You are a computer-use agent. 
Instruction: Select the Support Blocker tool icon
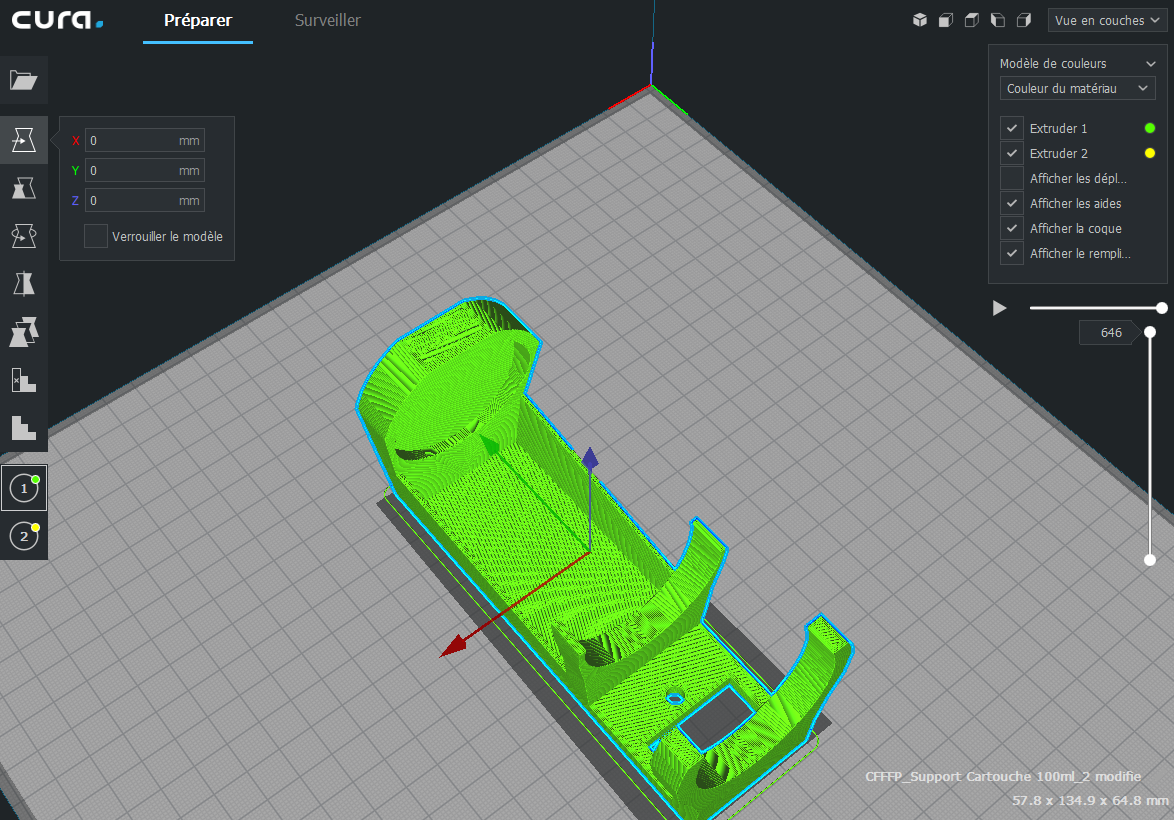(x=23, y=380)
